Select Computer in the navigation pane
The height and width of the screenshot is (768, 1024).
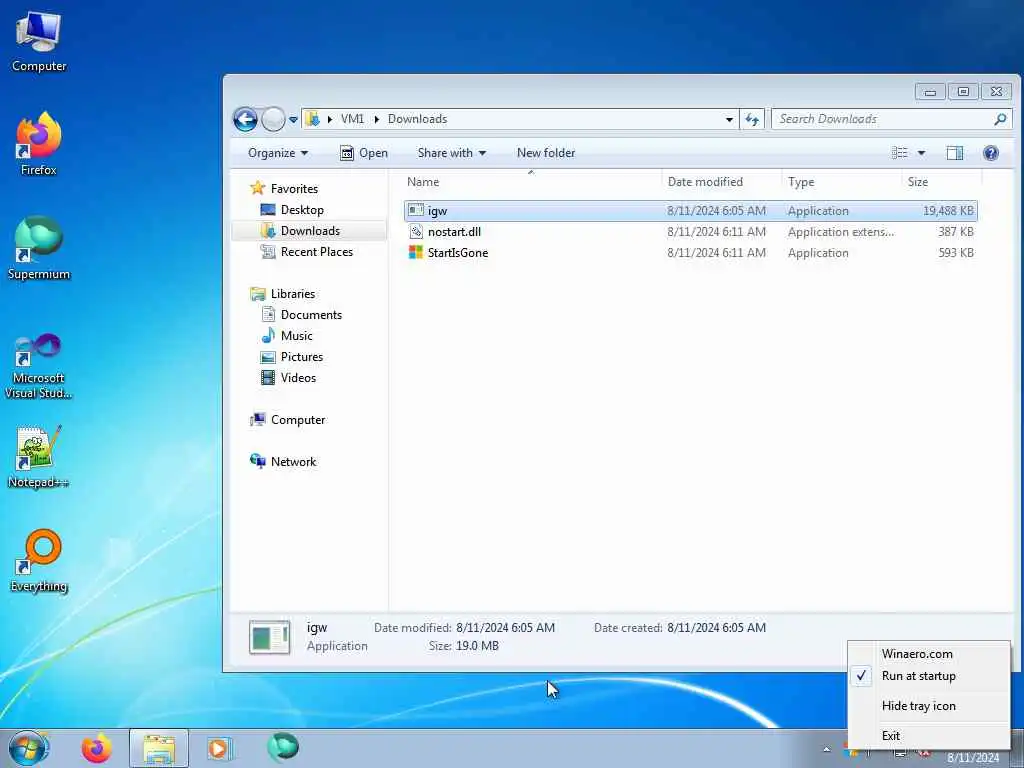(298, 420)
